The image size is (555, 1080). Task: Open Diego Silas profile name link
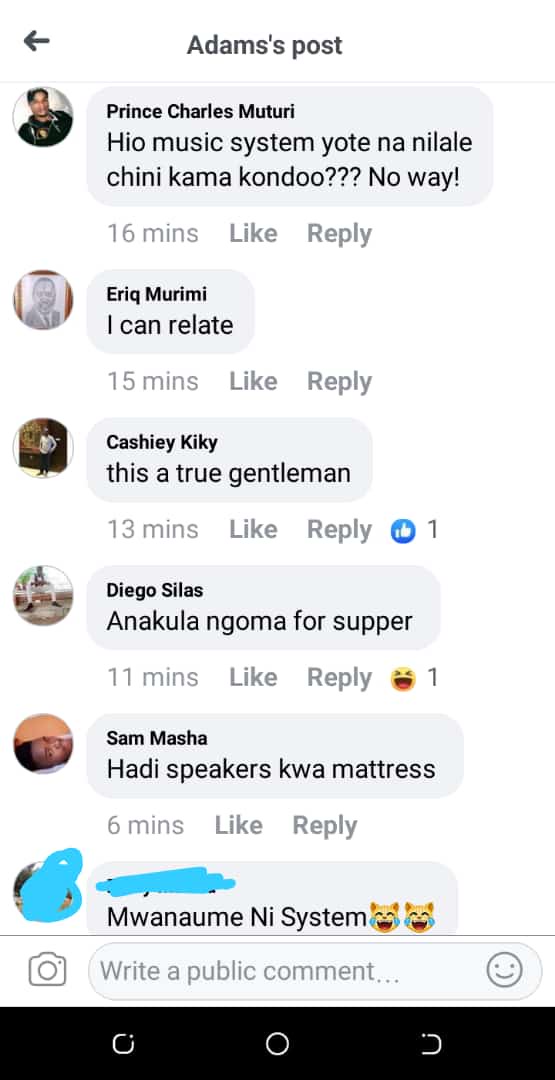[155, 590]
